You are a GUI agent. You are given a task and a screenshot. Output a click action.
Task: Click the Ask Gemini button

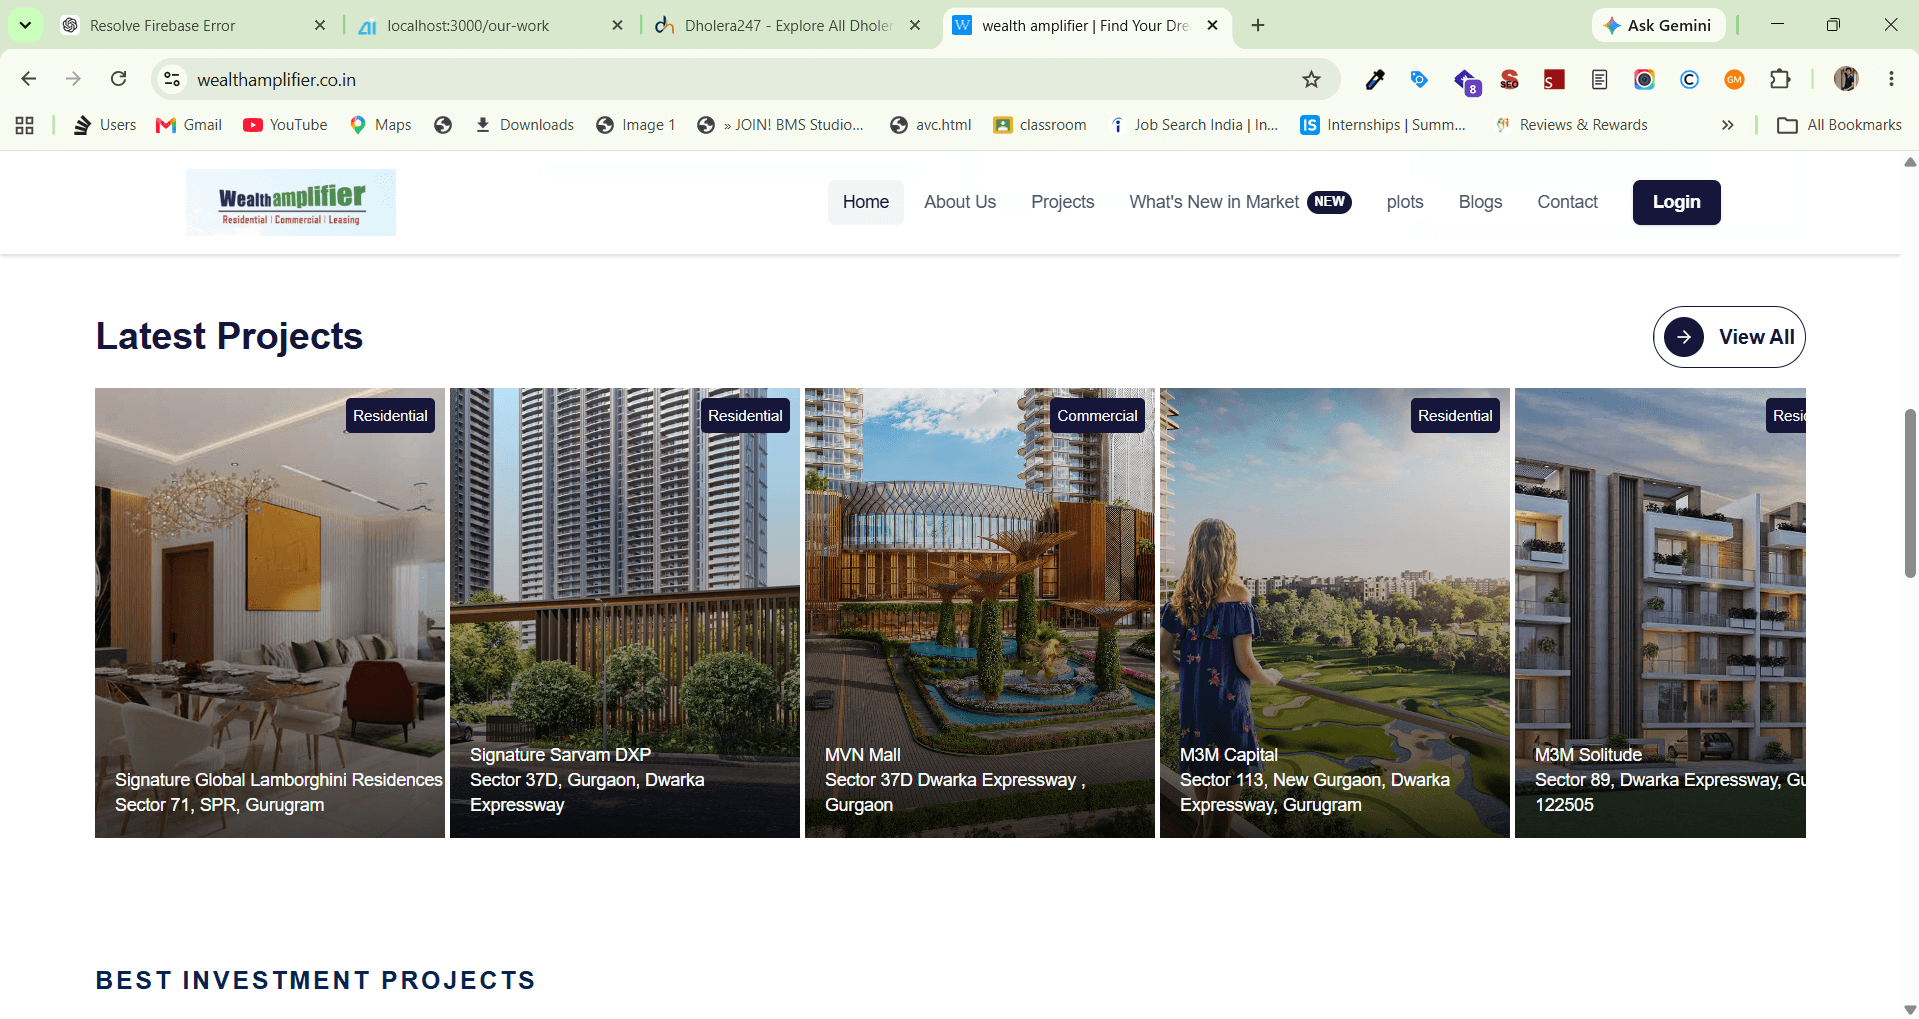click(1658, 25)
